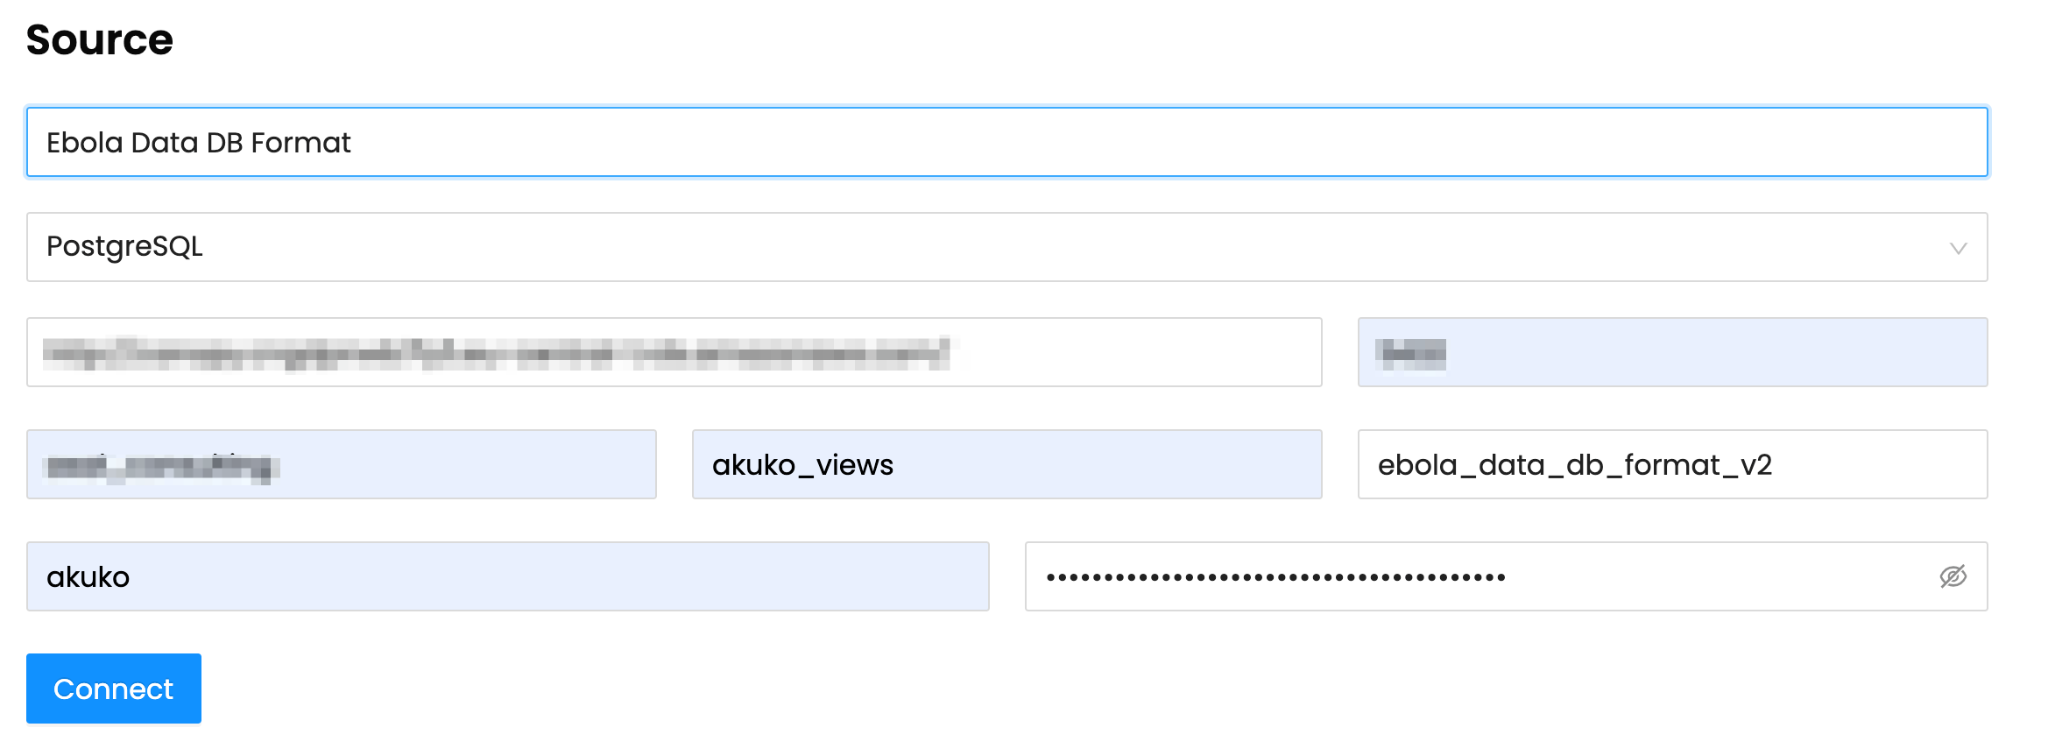This screenshot has height=741, width=2048.
Task: Select the ebola_data_db_format_v2 table field
Action: point(1671,464)
